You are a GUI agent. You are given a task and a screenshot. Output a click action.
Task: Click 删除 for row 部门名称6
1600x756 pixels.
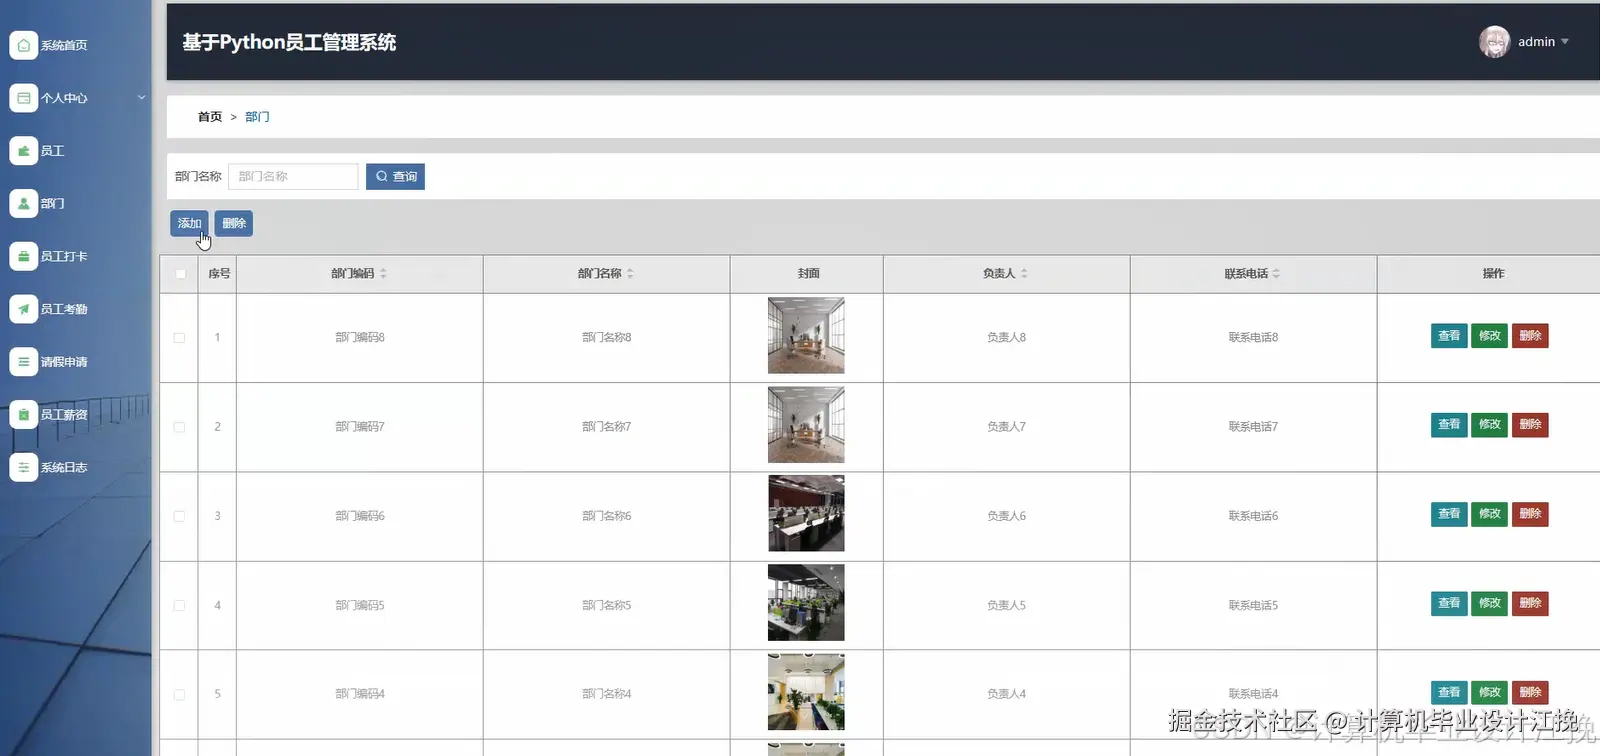click(1530, 514)
